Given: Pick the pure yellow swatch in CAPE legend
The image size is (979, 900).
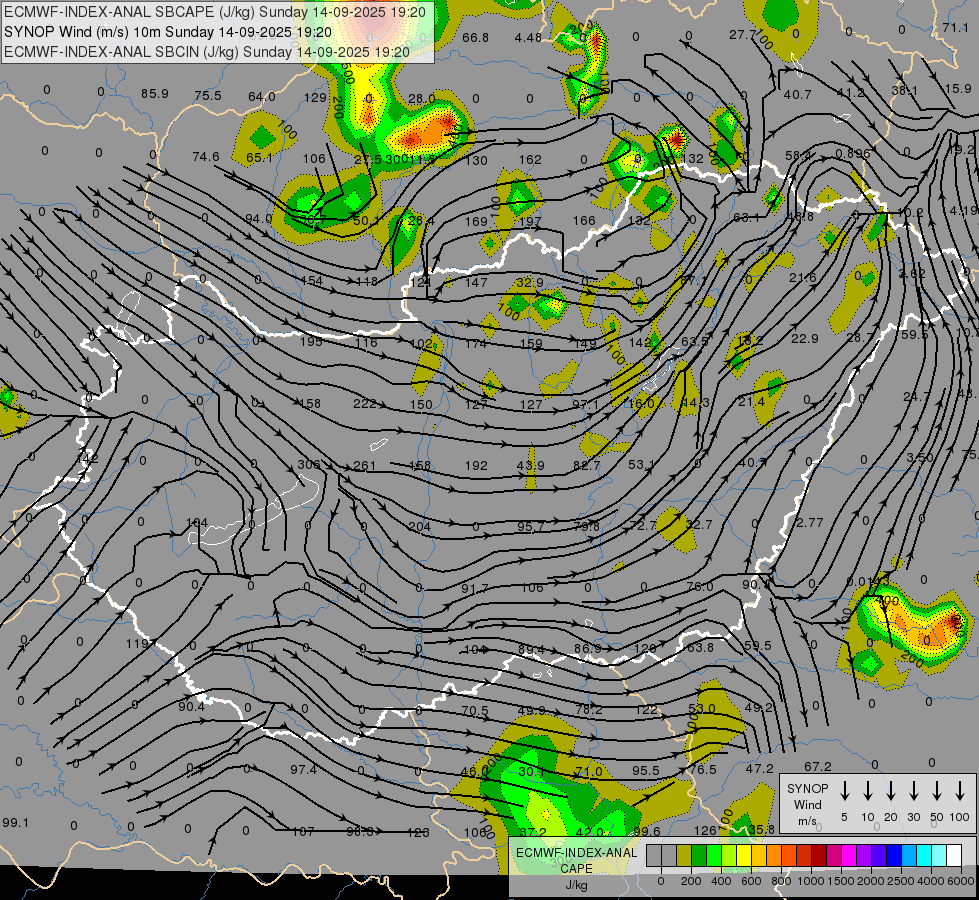Looking at the screenshot, I should pos(744,855).
